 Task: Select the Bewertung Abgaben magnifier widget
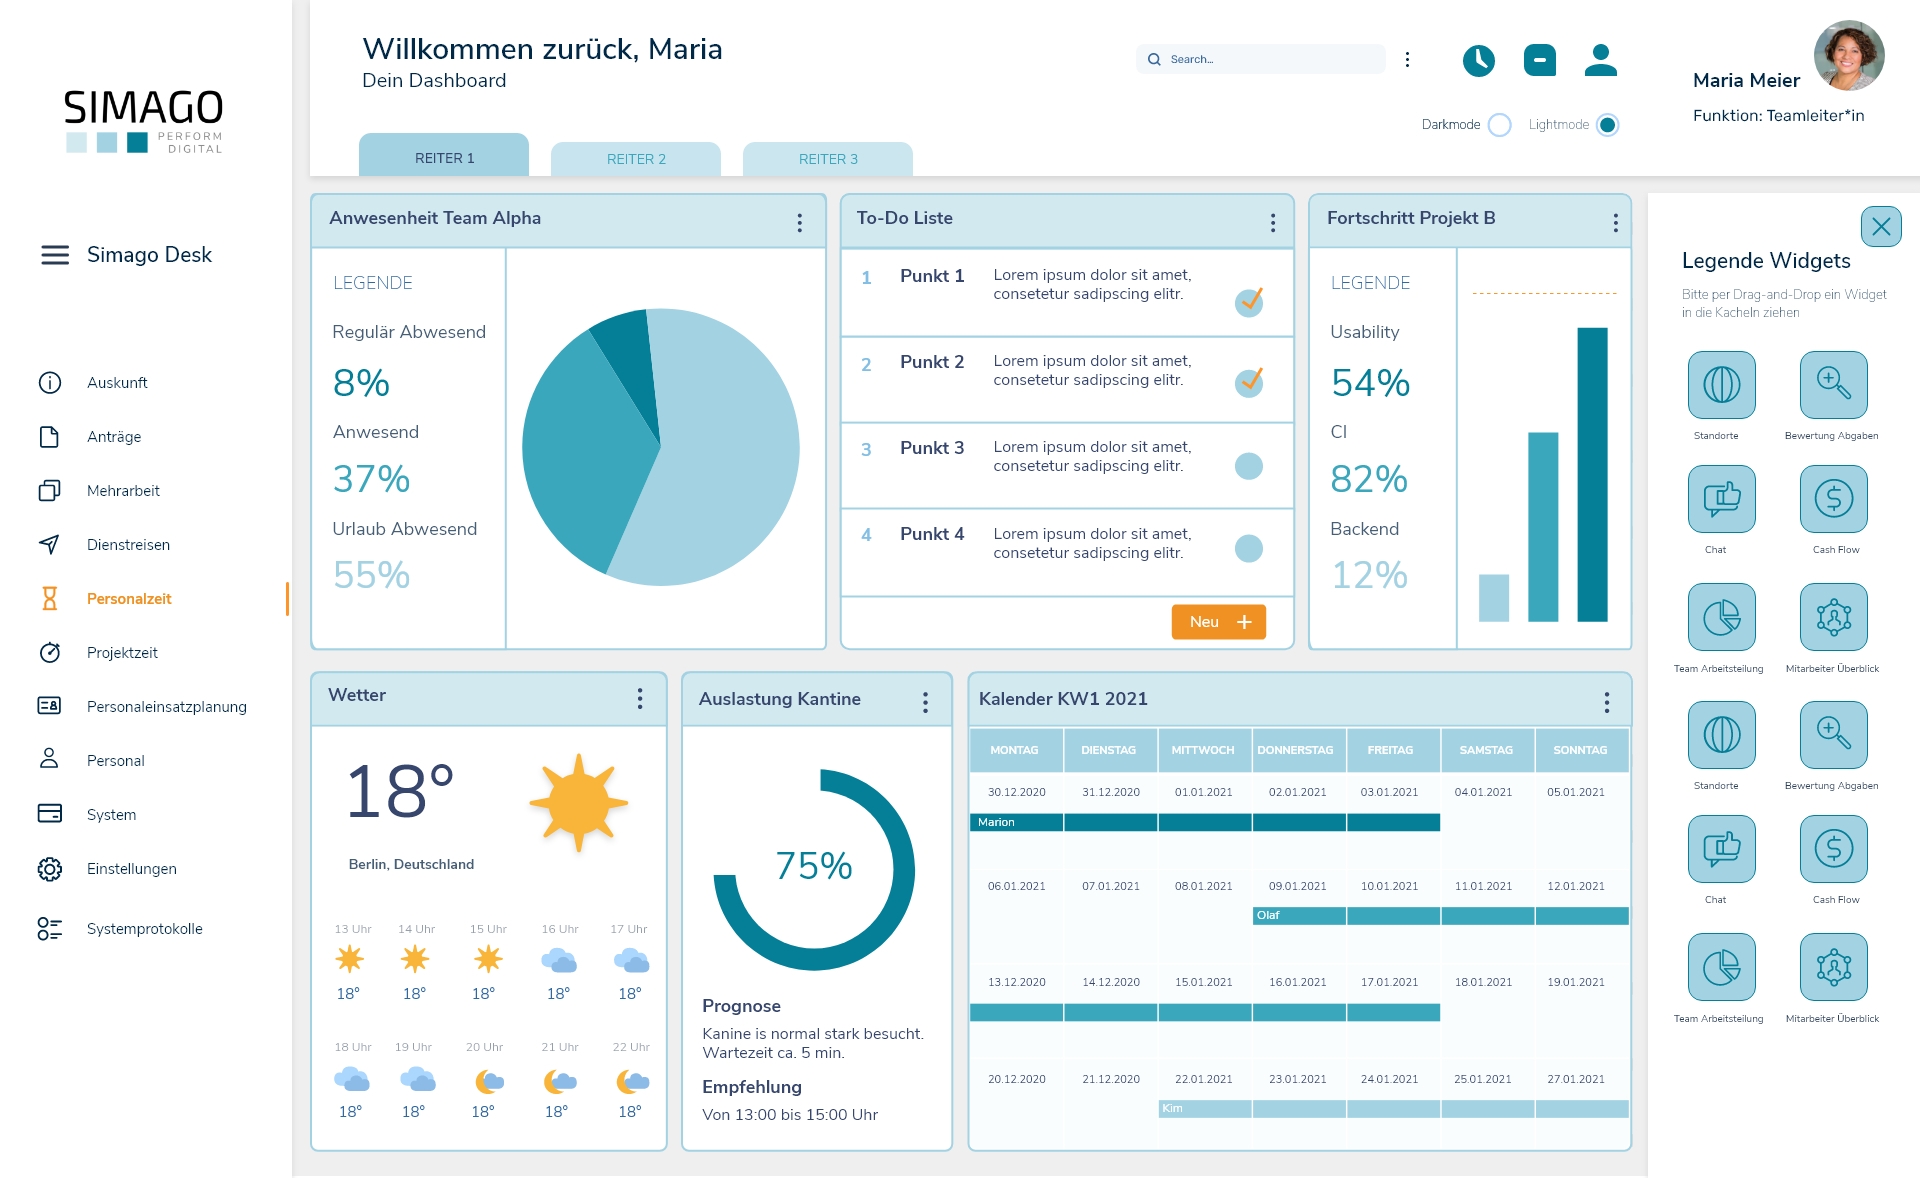tap(1833, 385)
